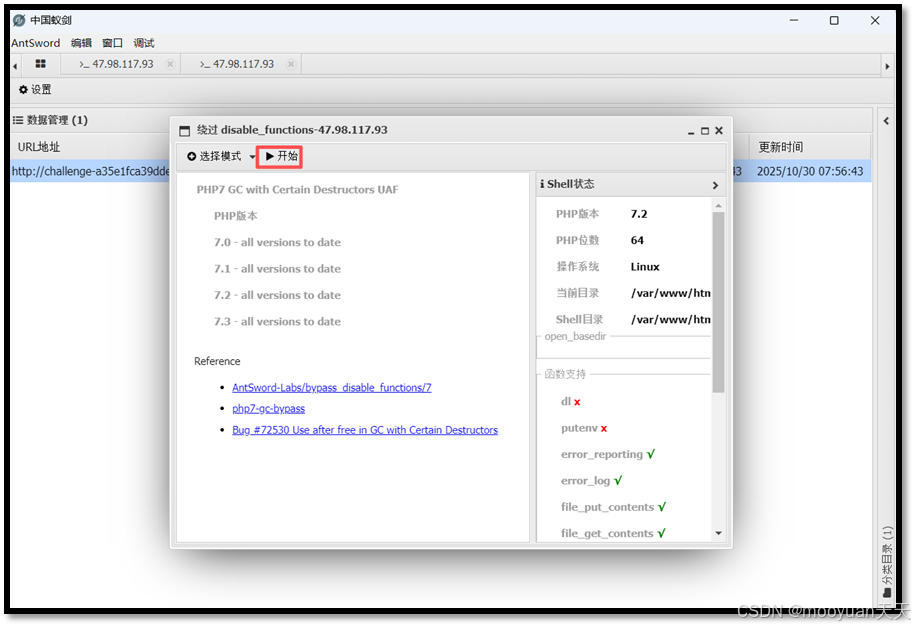The width and height of the screenshot is (915, 627).
Task: Click the 当前目录 path value
Action: [670, 293]
